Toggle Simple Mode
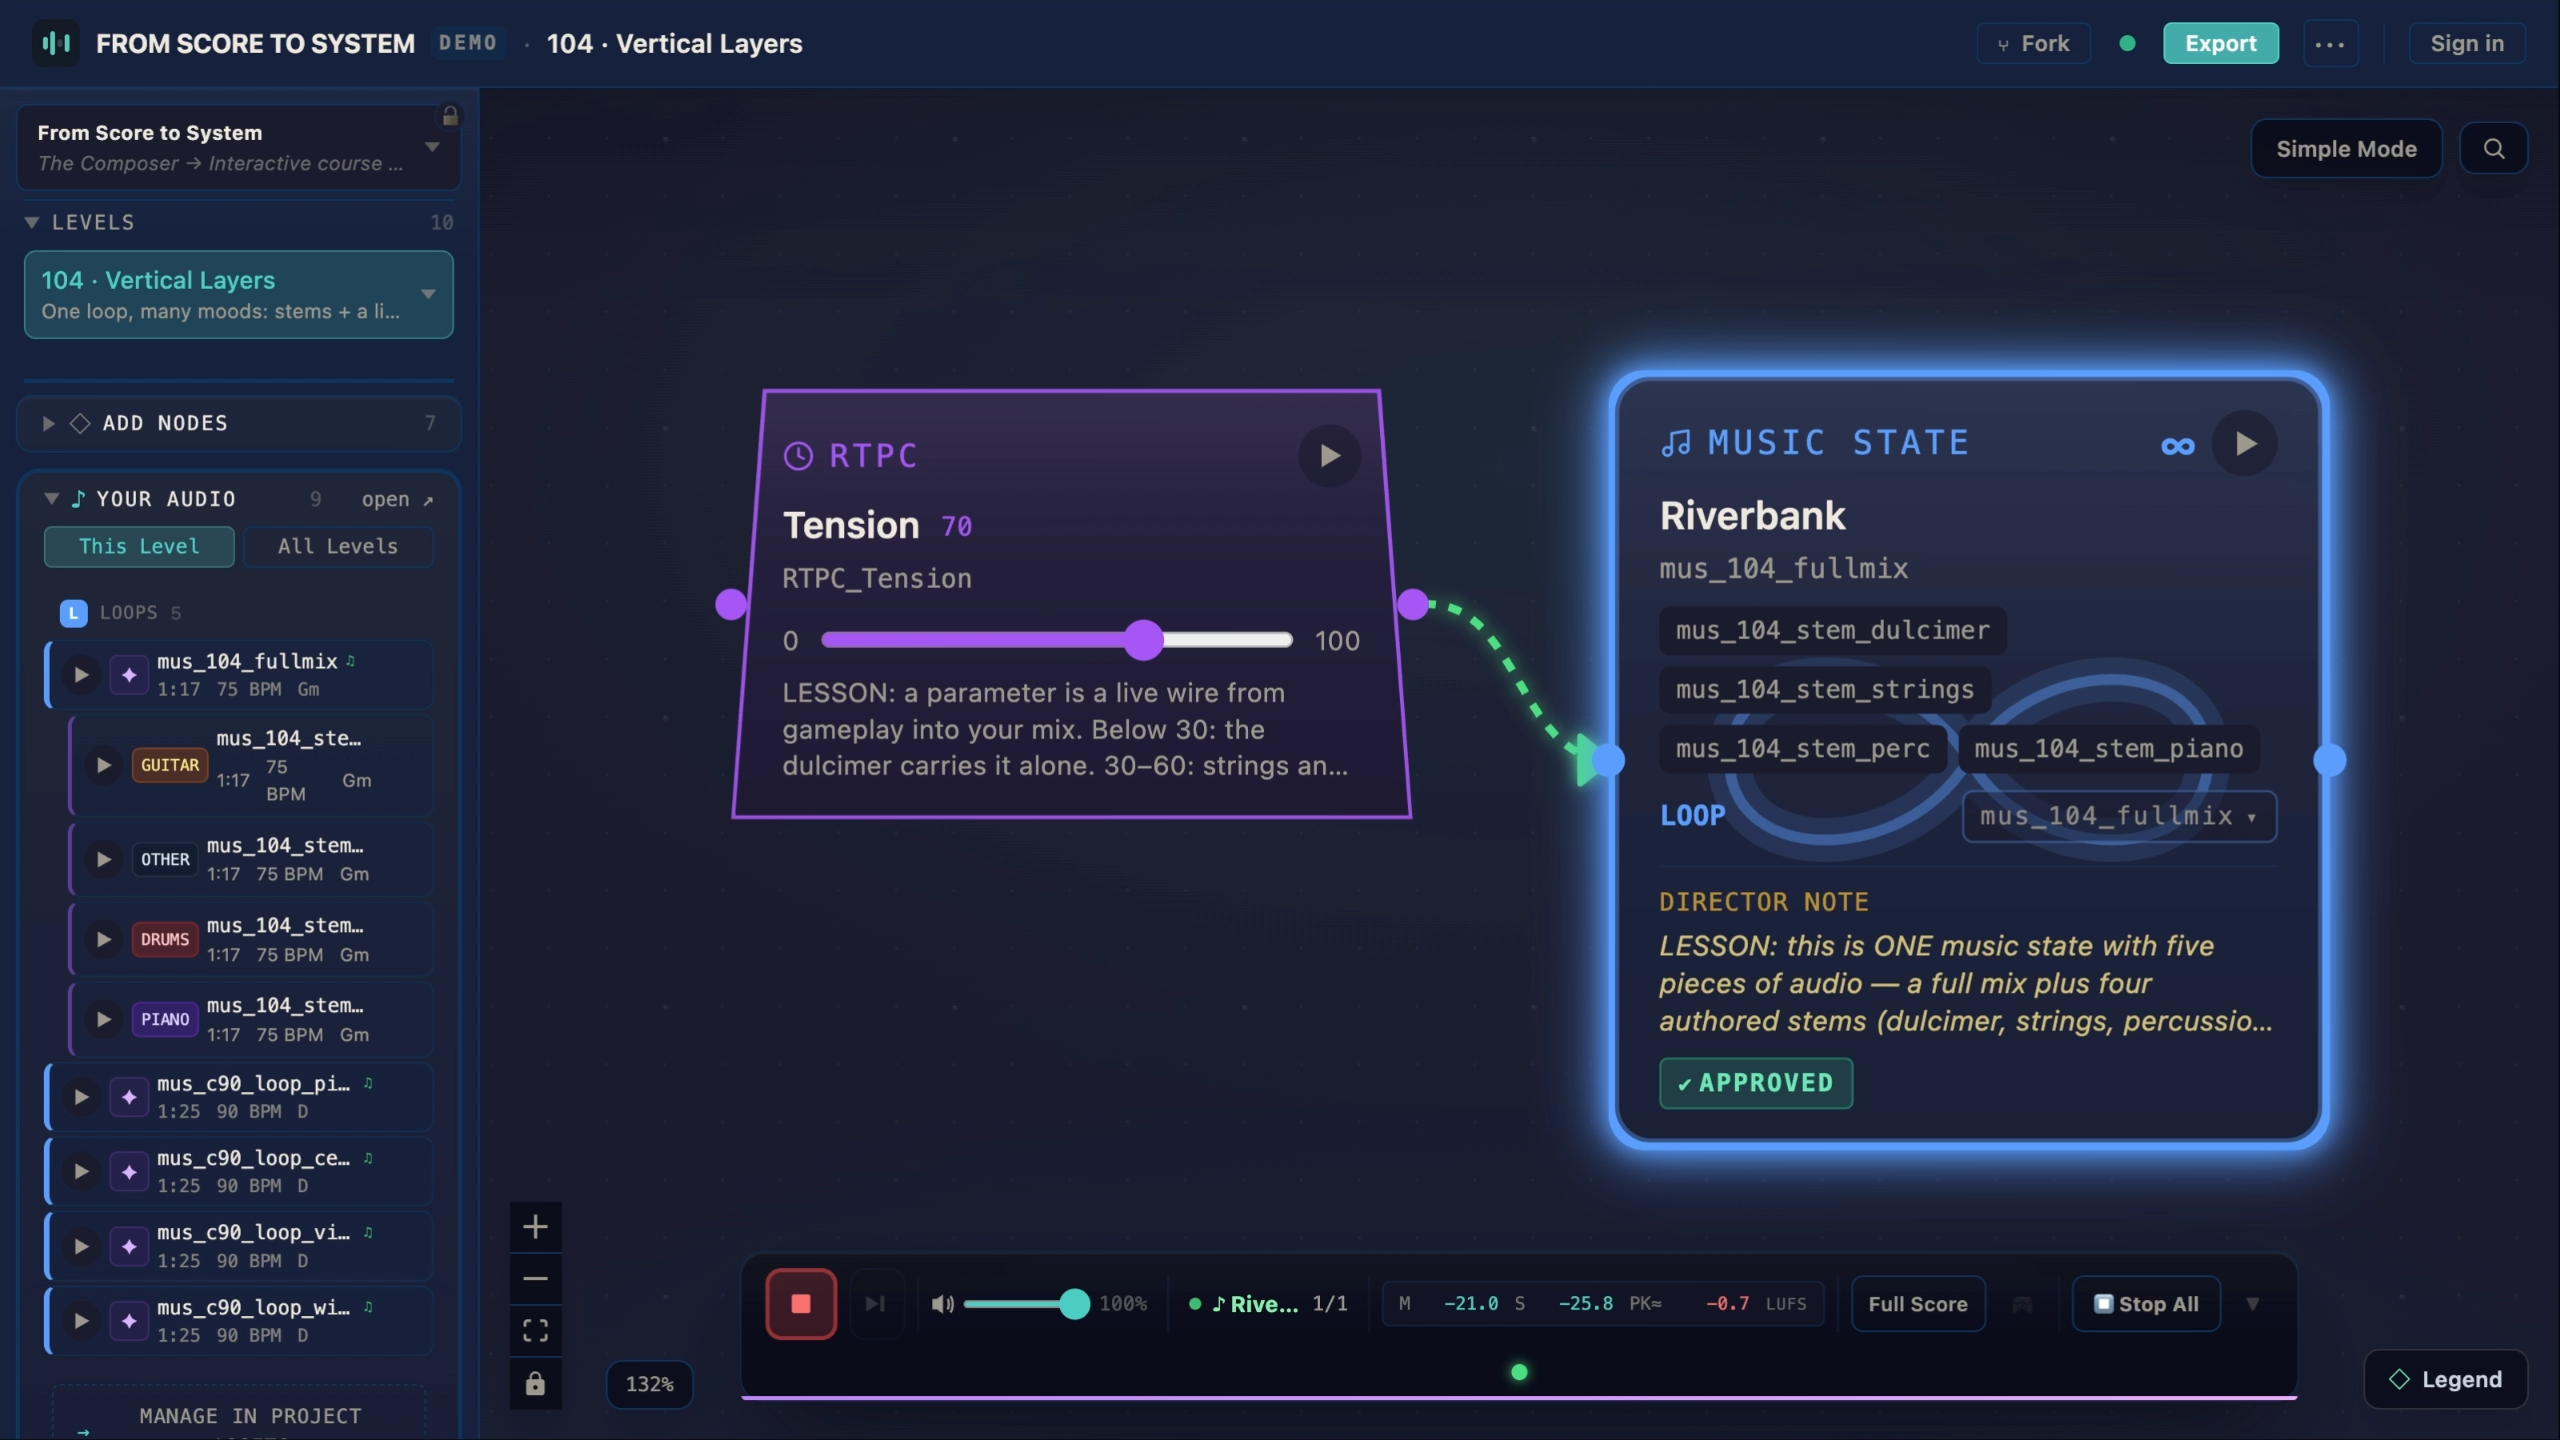Screen dimensions: 2560x1440 coord(2346,149)
